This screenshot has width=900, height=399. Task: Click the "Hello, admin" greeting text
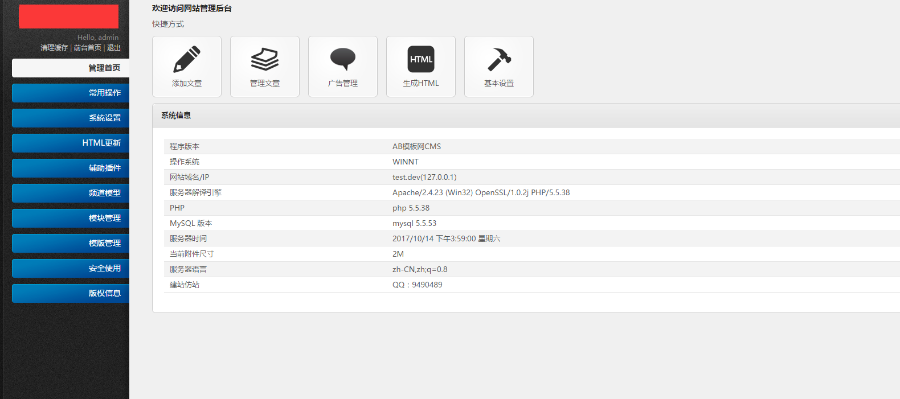point(98,37)
